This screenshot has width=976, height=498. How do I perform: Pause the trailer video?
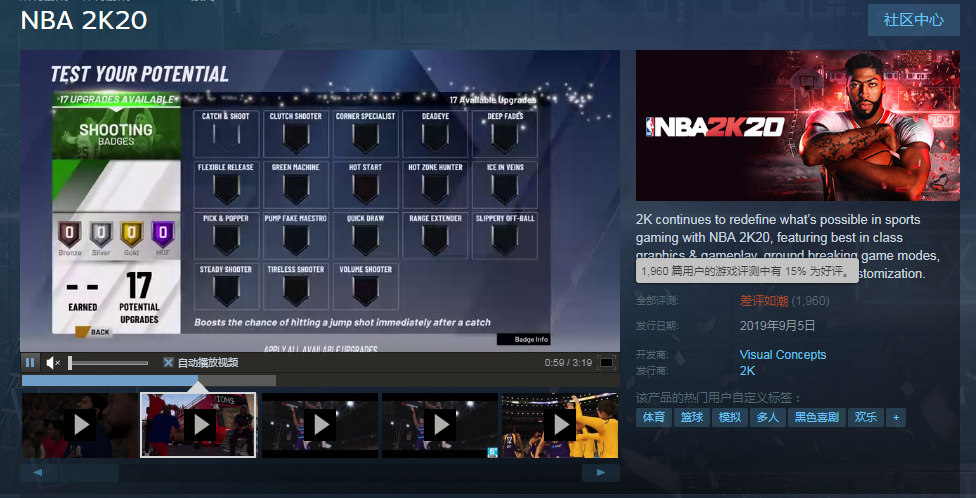tap(30, 362)
